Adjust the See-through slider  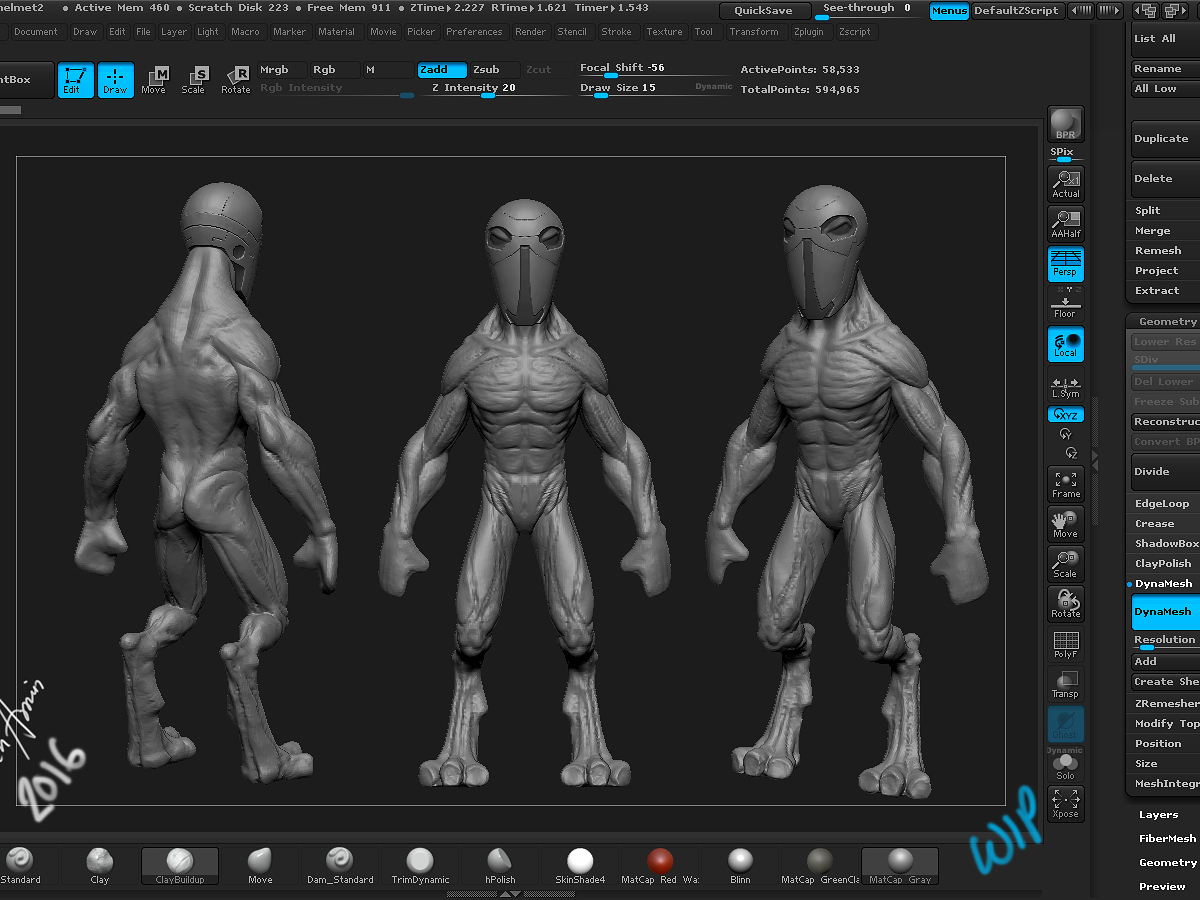(868, 10)
